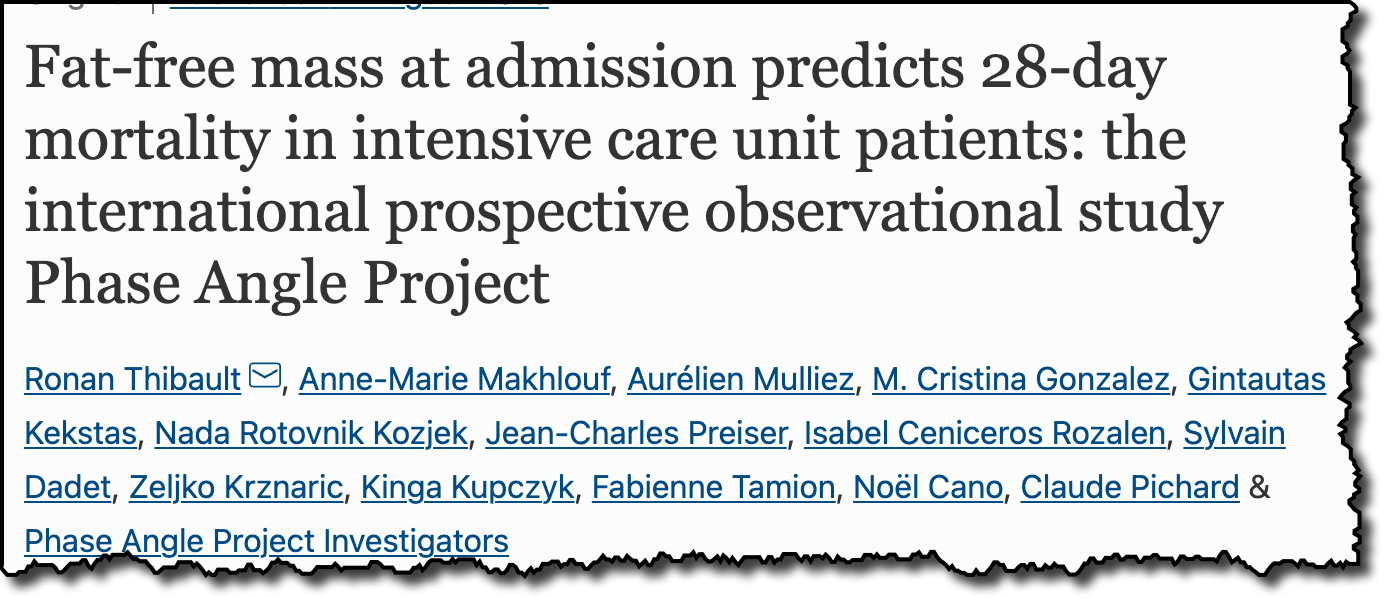The width and height of the screenshot is (1384, 598).
Task: Click the article title heading
Action: (624, 176)
